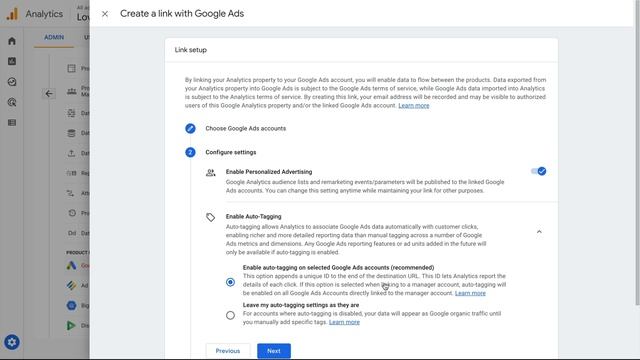
Task: Open Data streams icon in Admin list
Action: pyautogui.click(x=71, y=113)
